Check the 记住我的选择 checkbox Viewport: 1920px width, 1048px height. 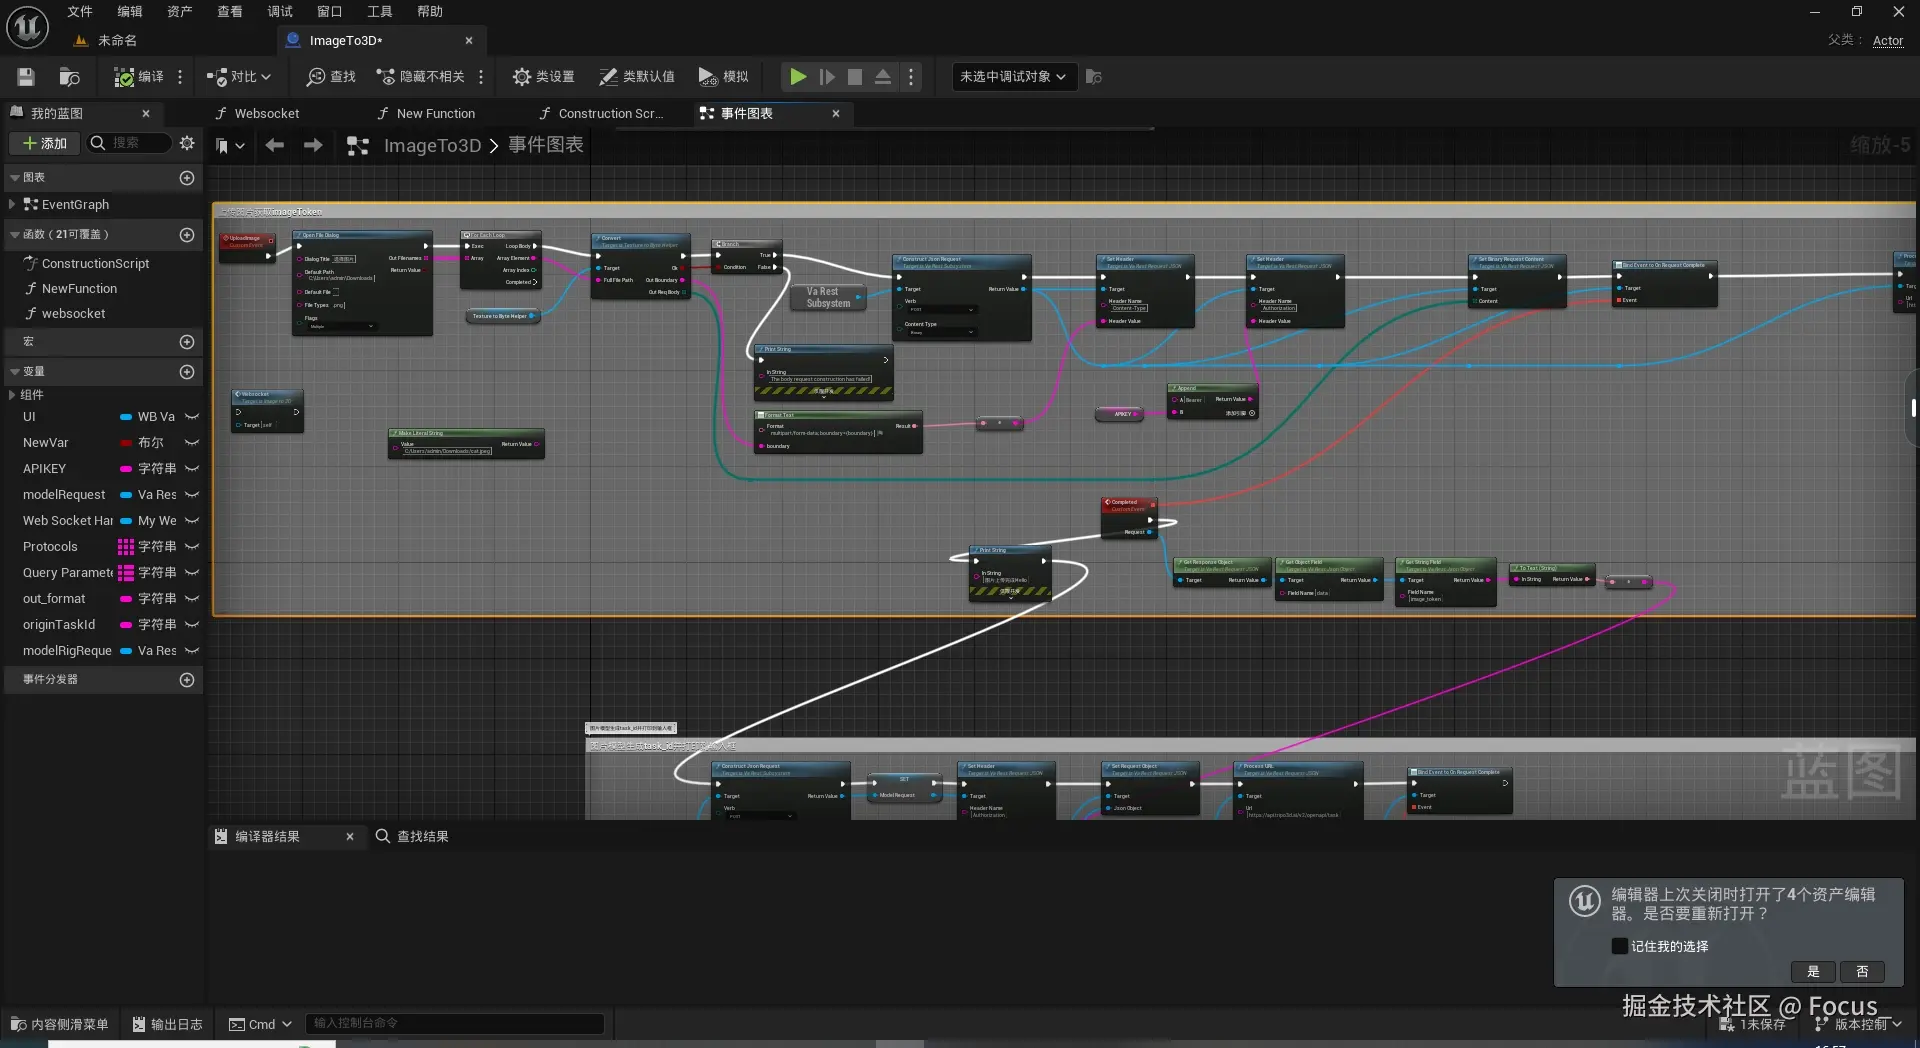click(x=1619, y=946)
